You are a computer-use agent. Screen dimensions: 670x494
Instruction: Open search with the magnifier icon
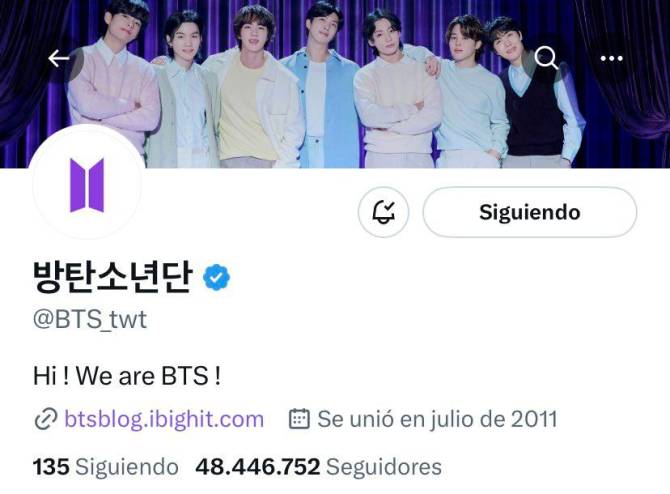(547, 58)
